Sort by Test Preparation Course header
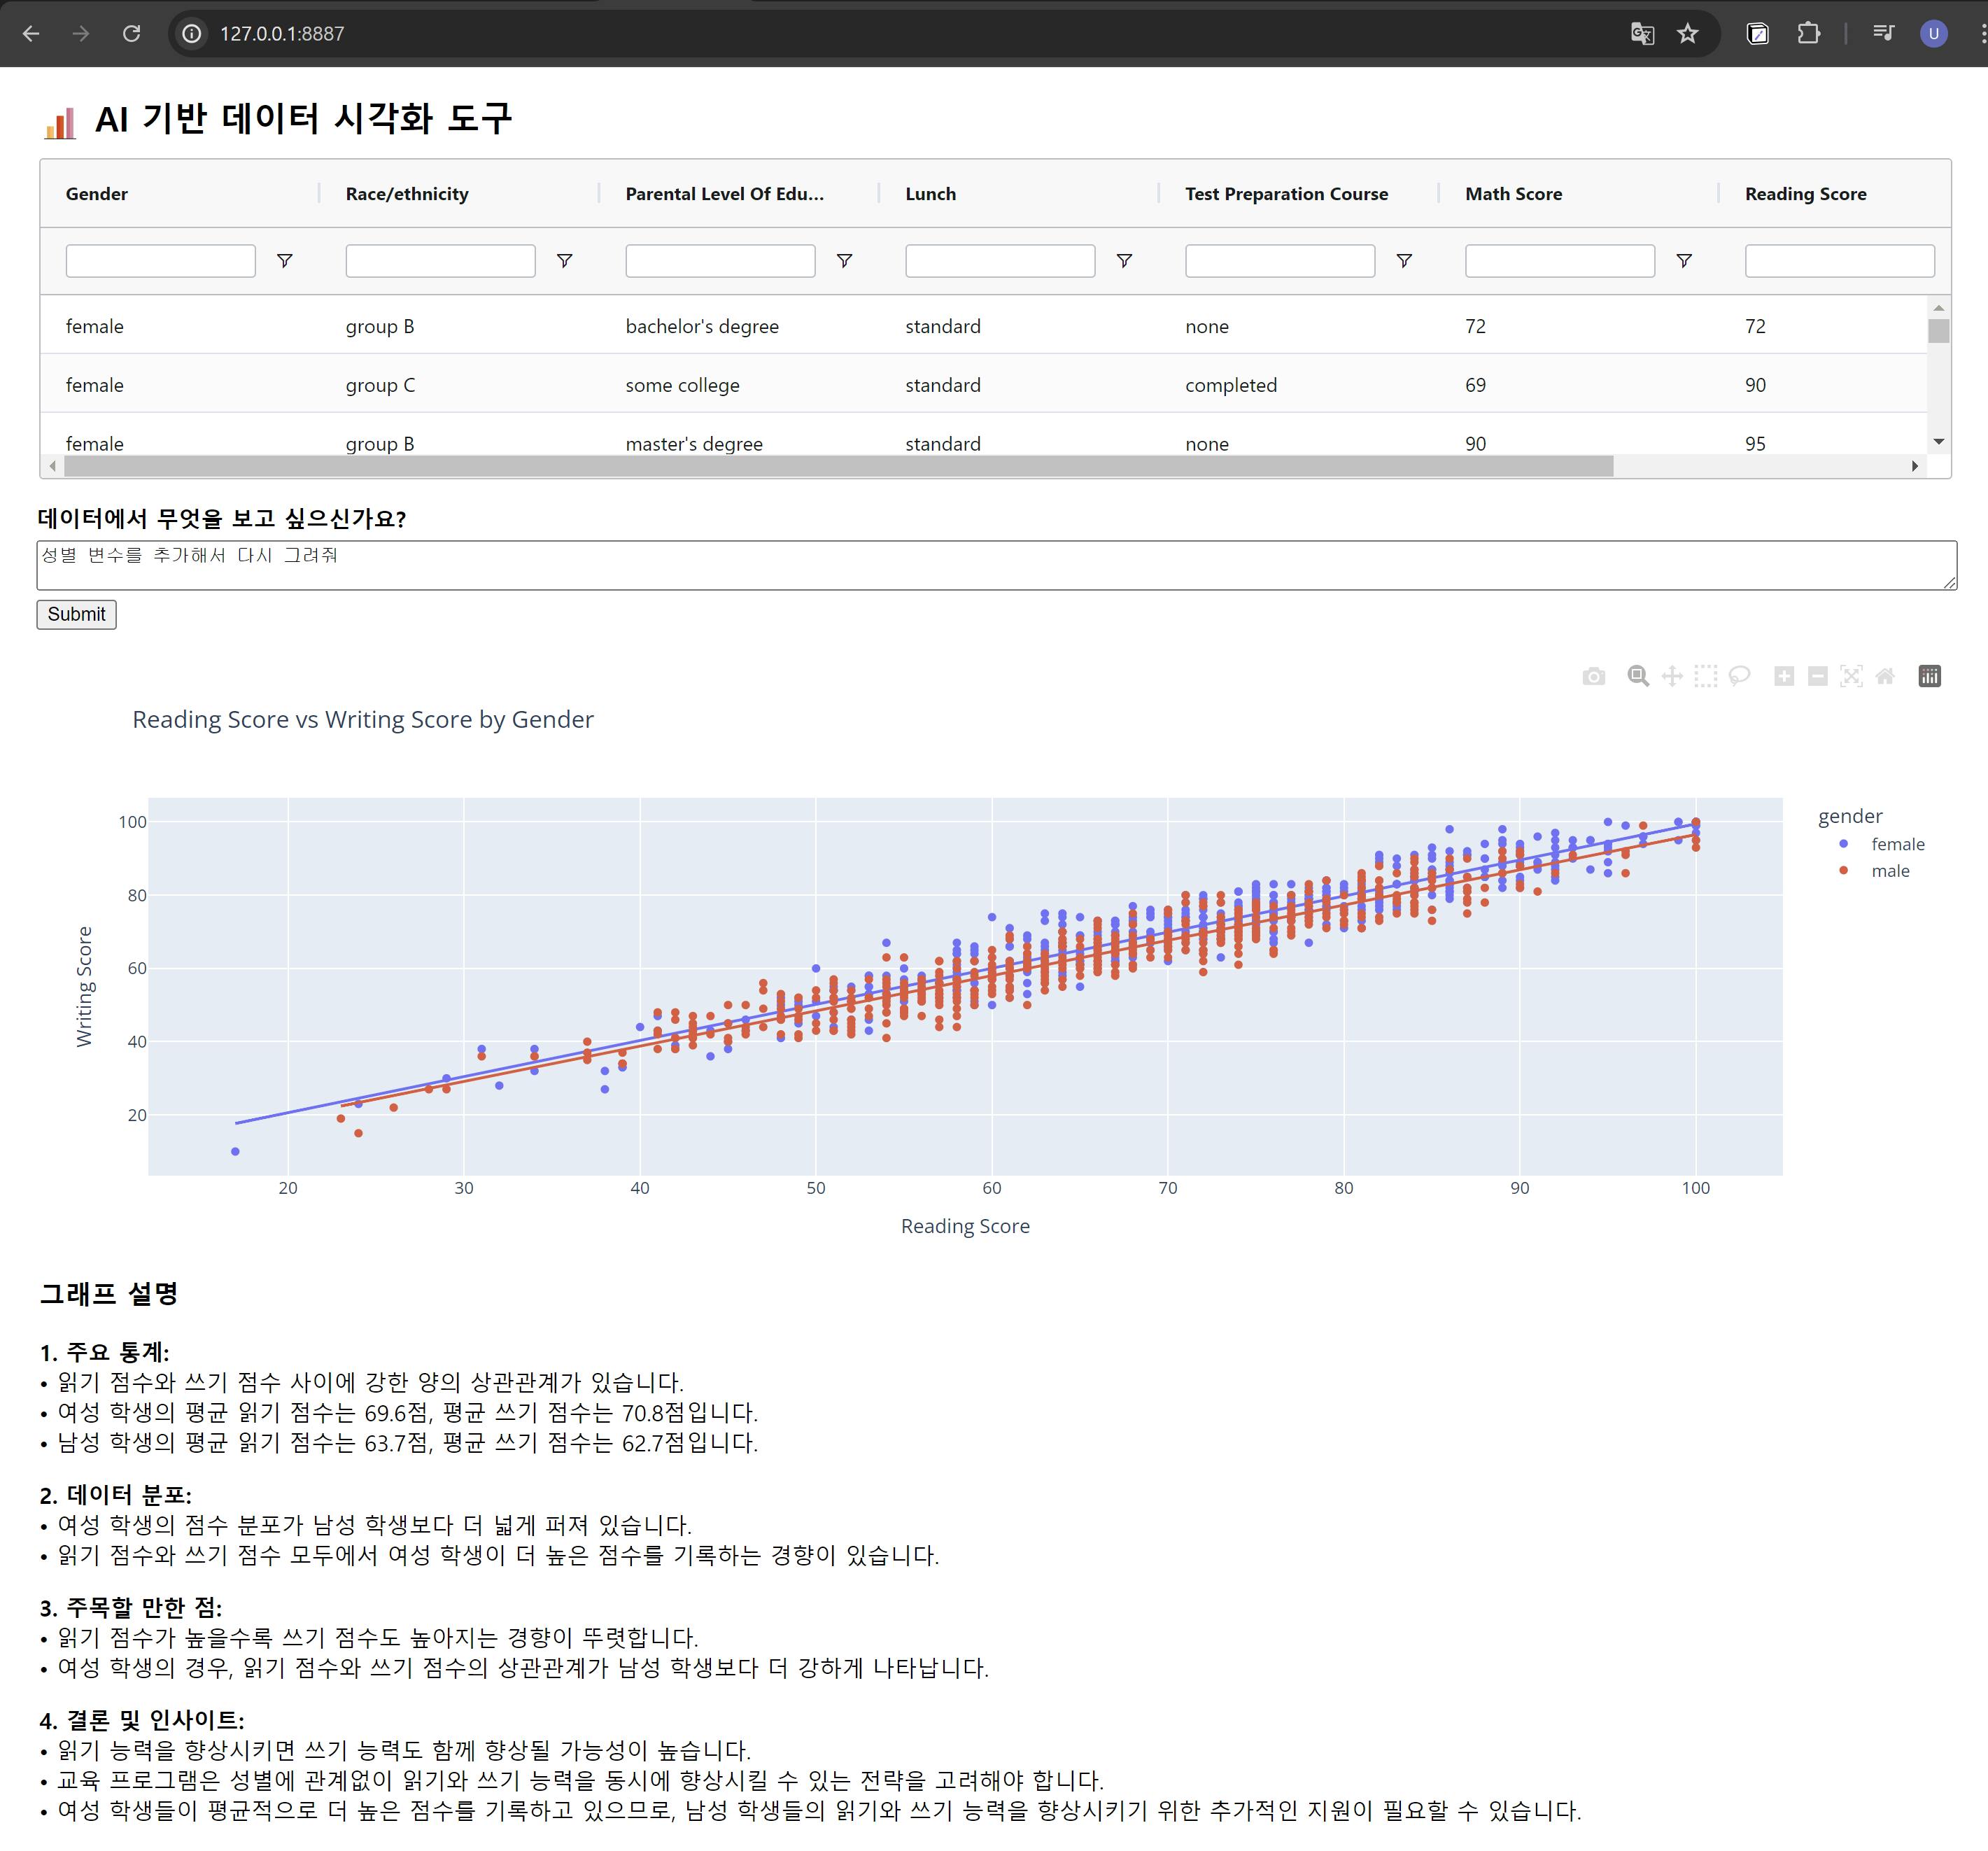Viewport: 1988px width, 1851px height. (1286, 194)
